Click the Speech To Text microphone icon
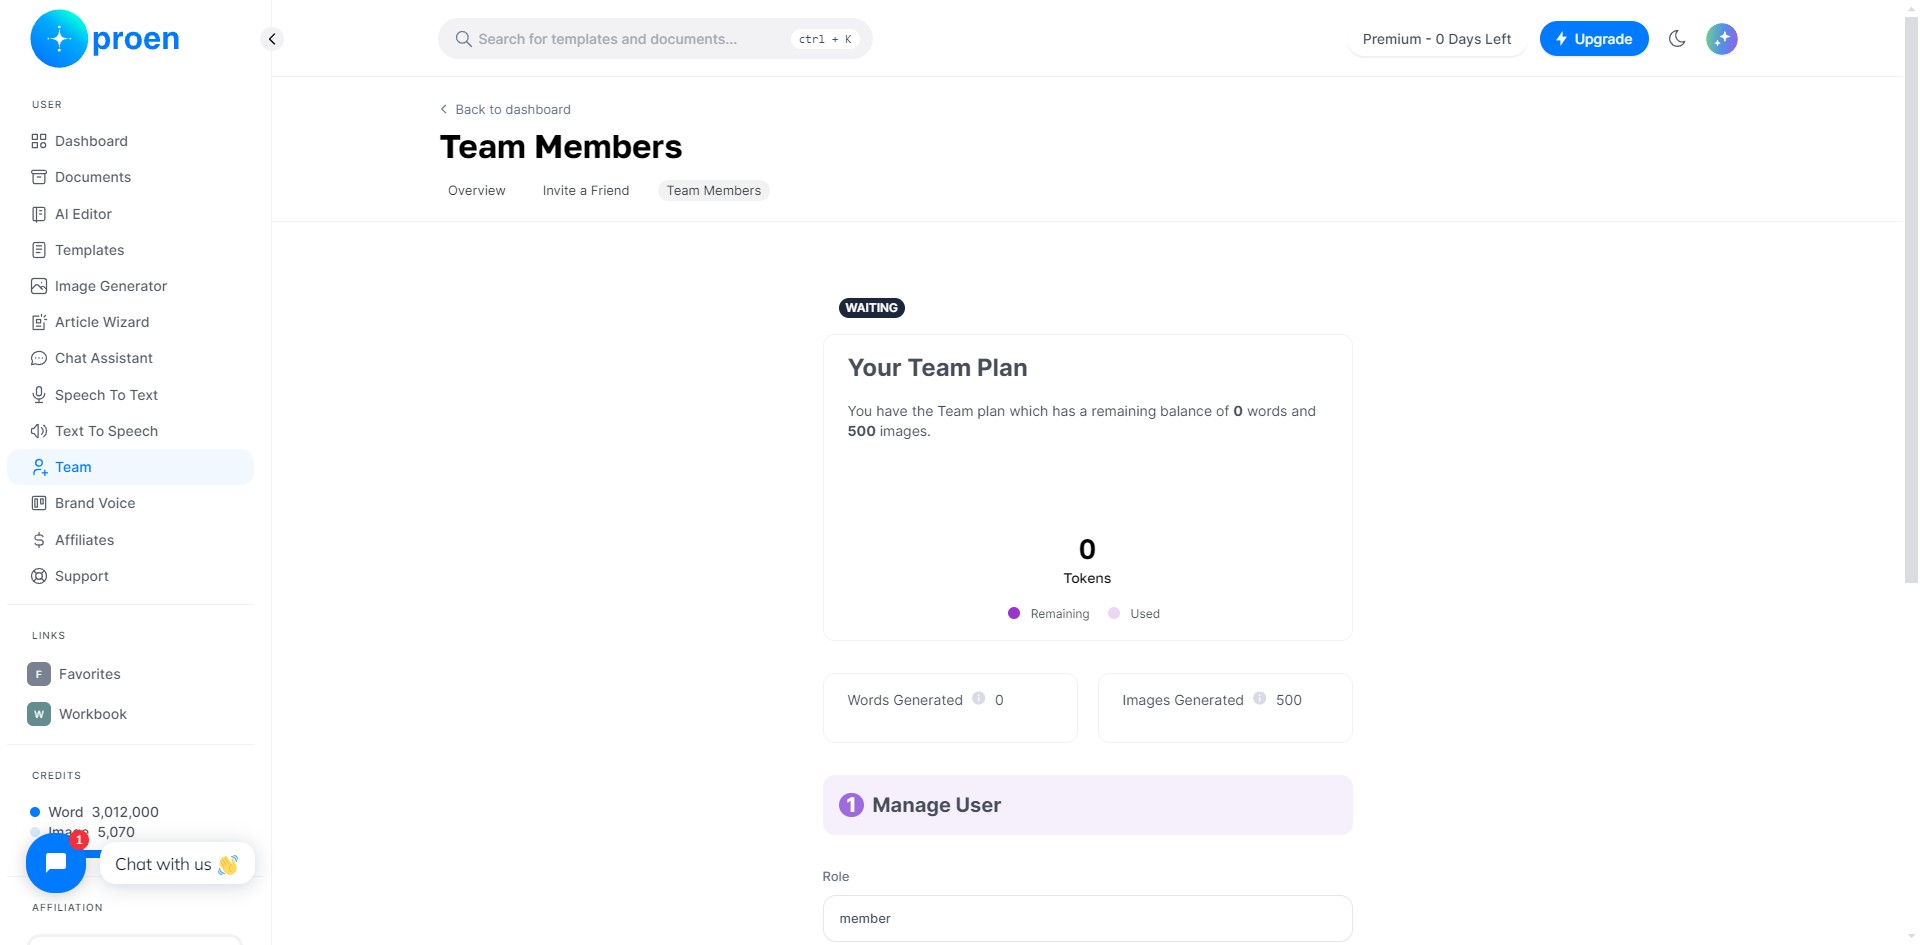 click(x=39, y=395)
